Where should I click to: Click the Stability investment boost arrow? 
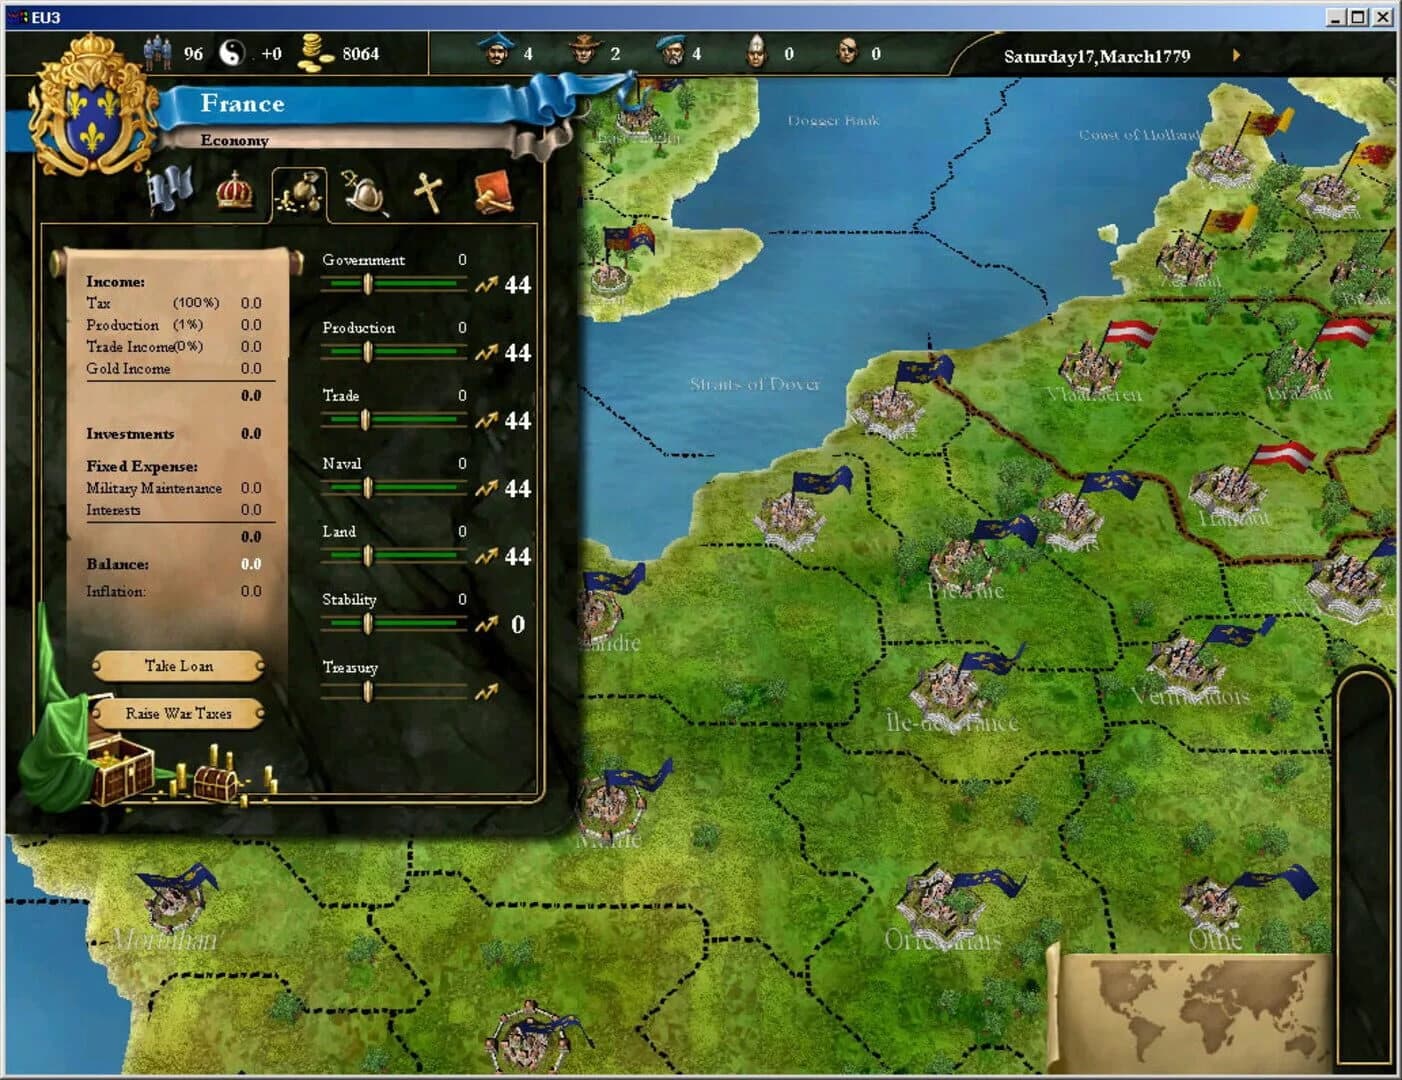(488, 624)
